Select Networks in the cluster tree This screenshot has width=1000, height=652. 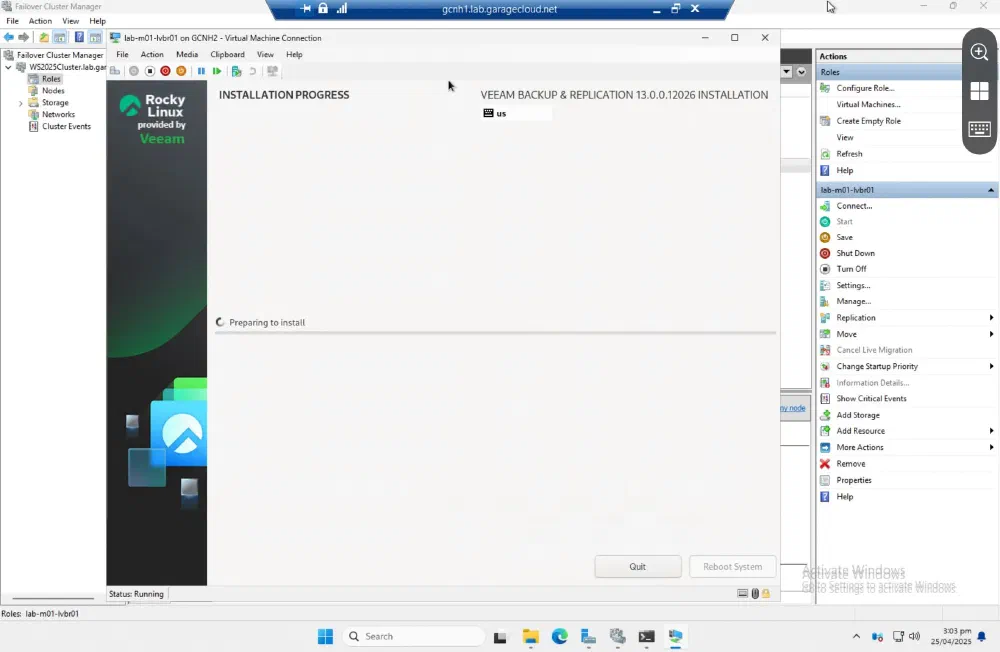(58, 114)
